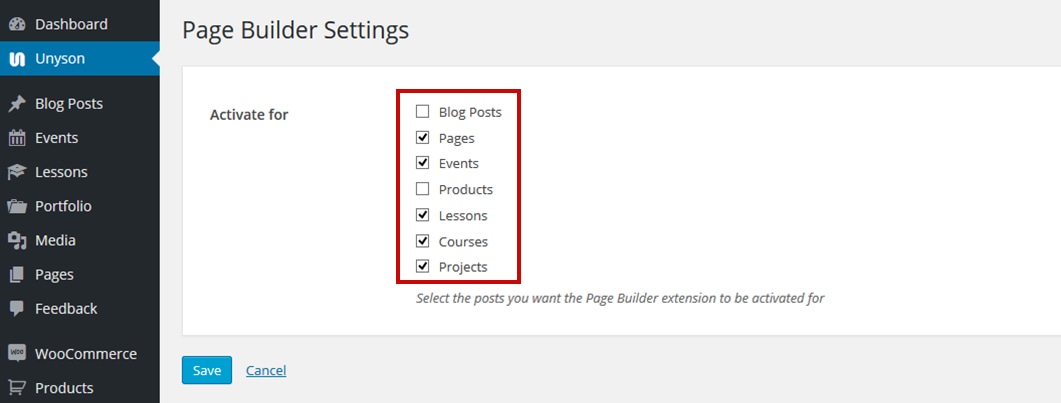Click the Lessons graduation cap icon
This screenshot has height=403, width=1061.
17,172
